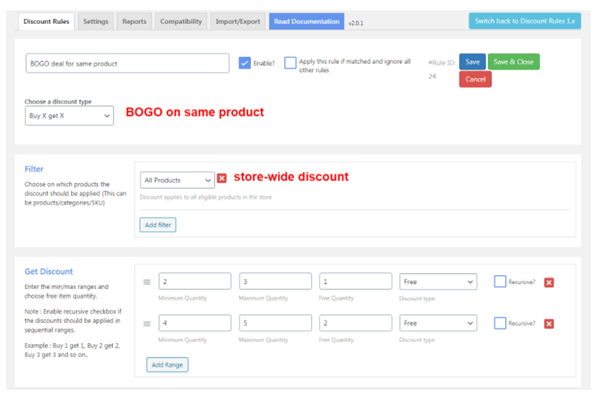Open the Free discount type dropdown in second range
601x396 pixels.
pos(438,323)
